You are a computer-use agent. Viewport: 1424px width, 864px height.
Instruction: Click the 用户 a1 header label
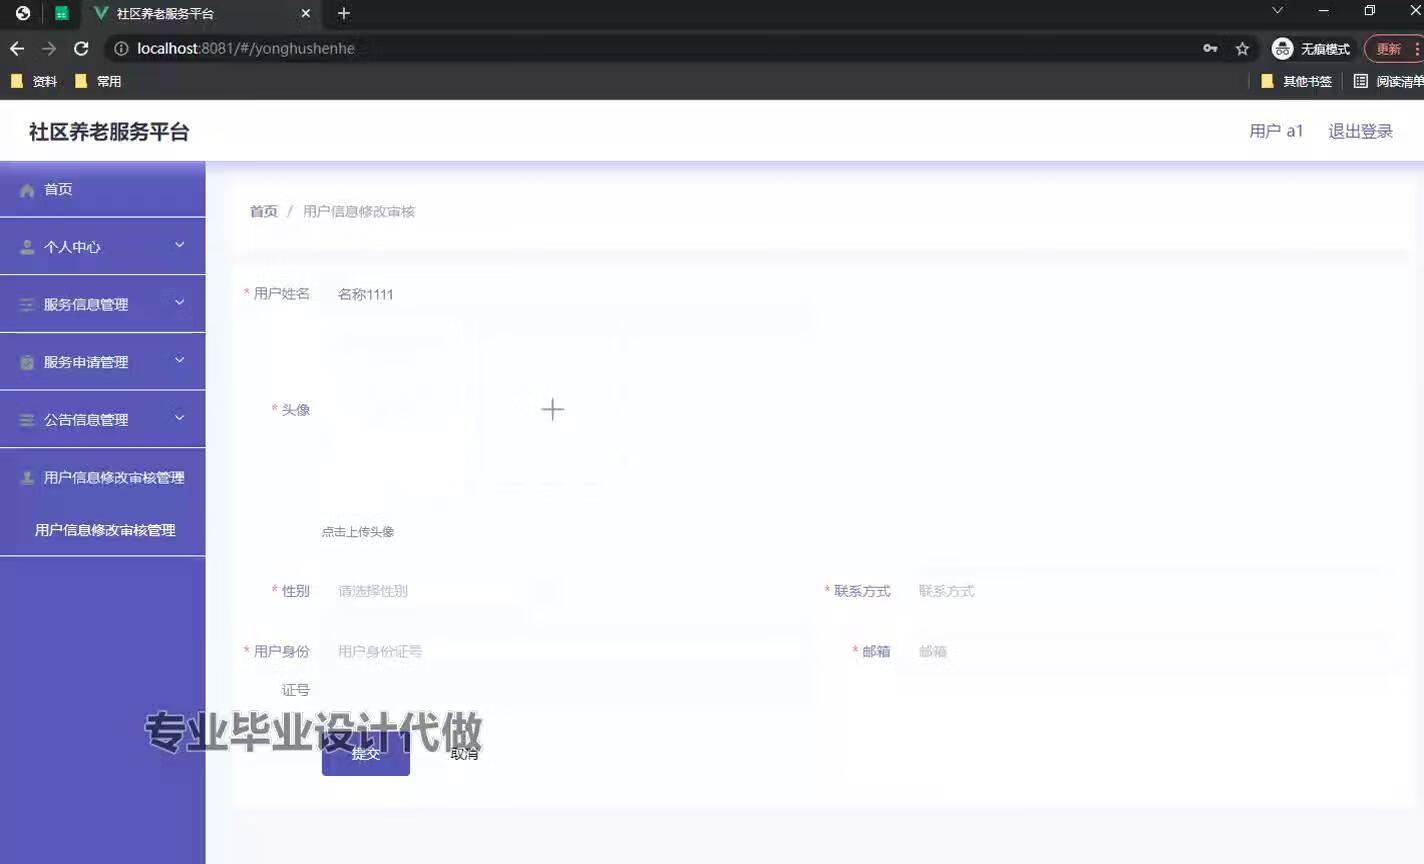pyautogui.click(x=1276, y=131)
